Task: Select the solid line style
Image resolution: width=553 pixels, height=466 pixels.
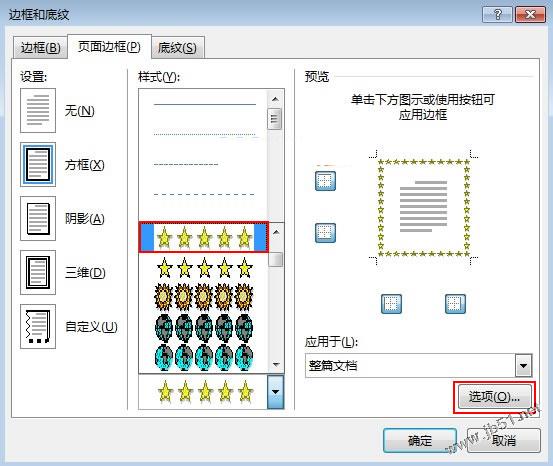Action: (205, 104)
